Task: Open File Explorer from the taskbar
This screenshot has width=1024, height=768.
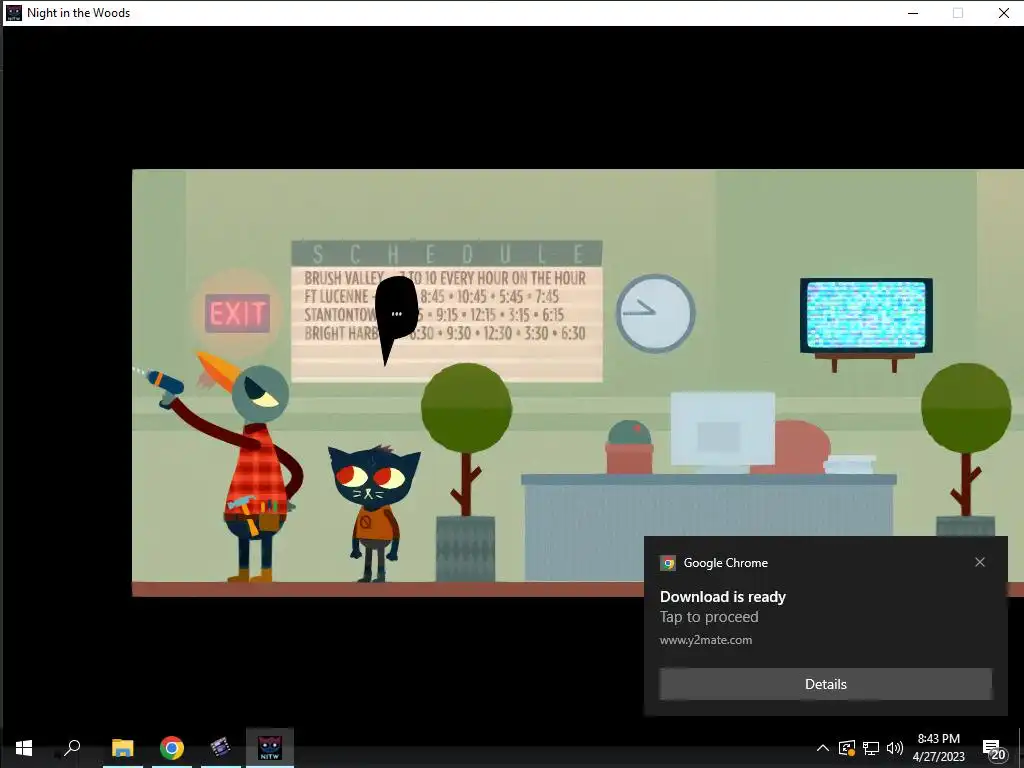Action: (x=123, y=748)
